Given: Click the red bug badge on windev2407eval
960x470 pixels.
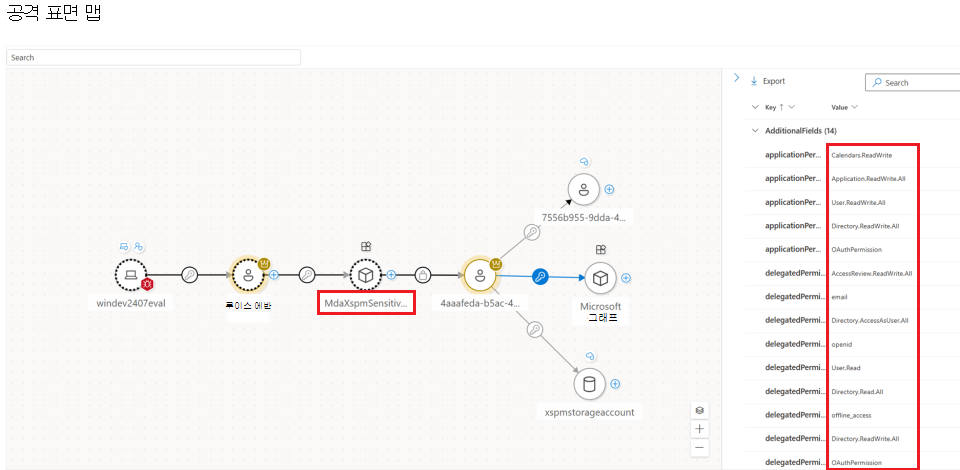Looking at the screenshot, I should (x=146, y=284).
